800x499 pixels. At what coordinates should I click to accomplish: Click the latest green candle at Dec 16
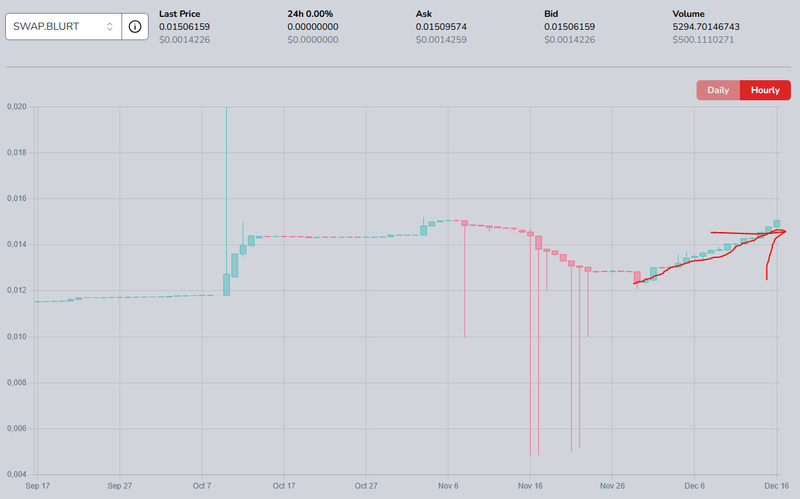[x=777, y=224]
